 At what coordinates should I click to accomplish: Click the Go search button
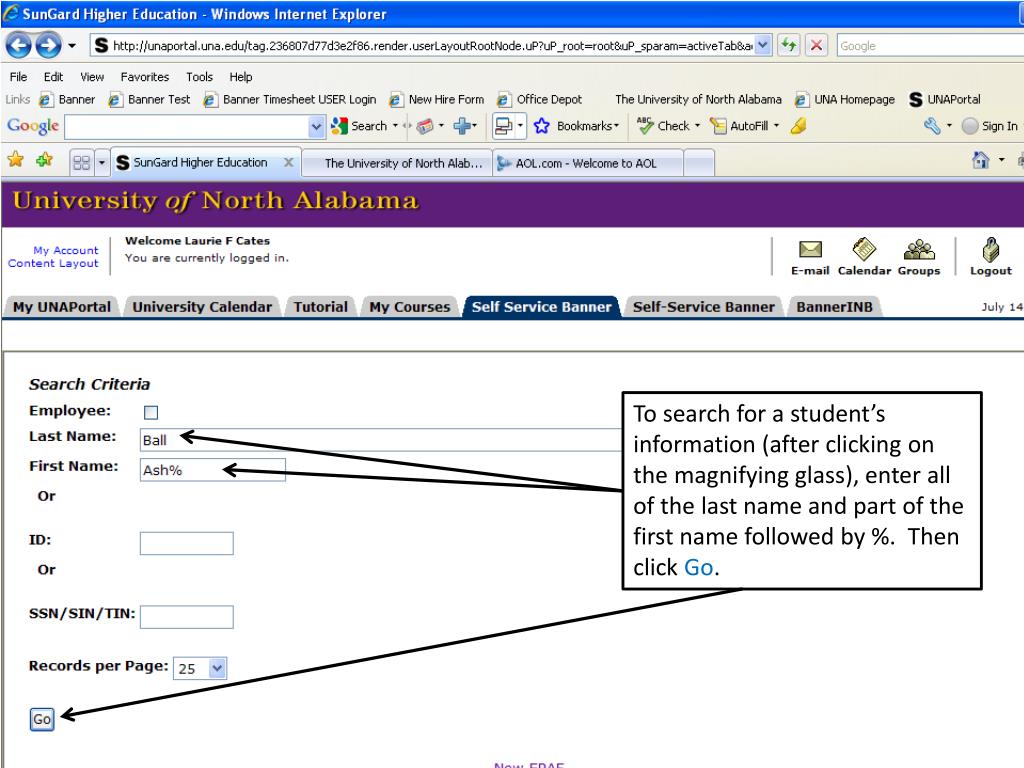click(x=42, y=719)
